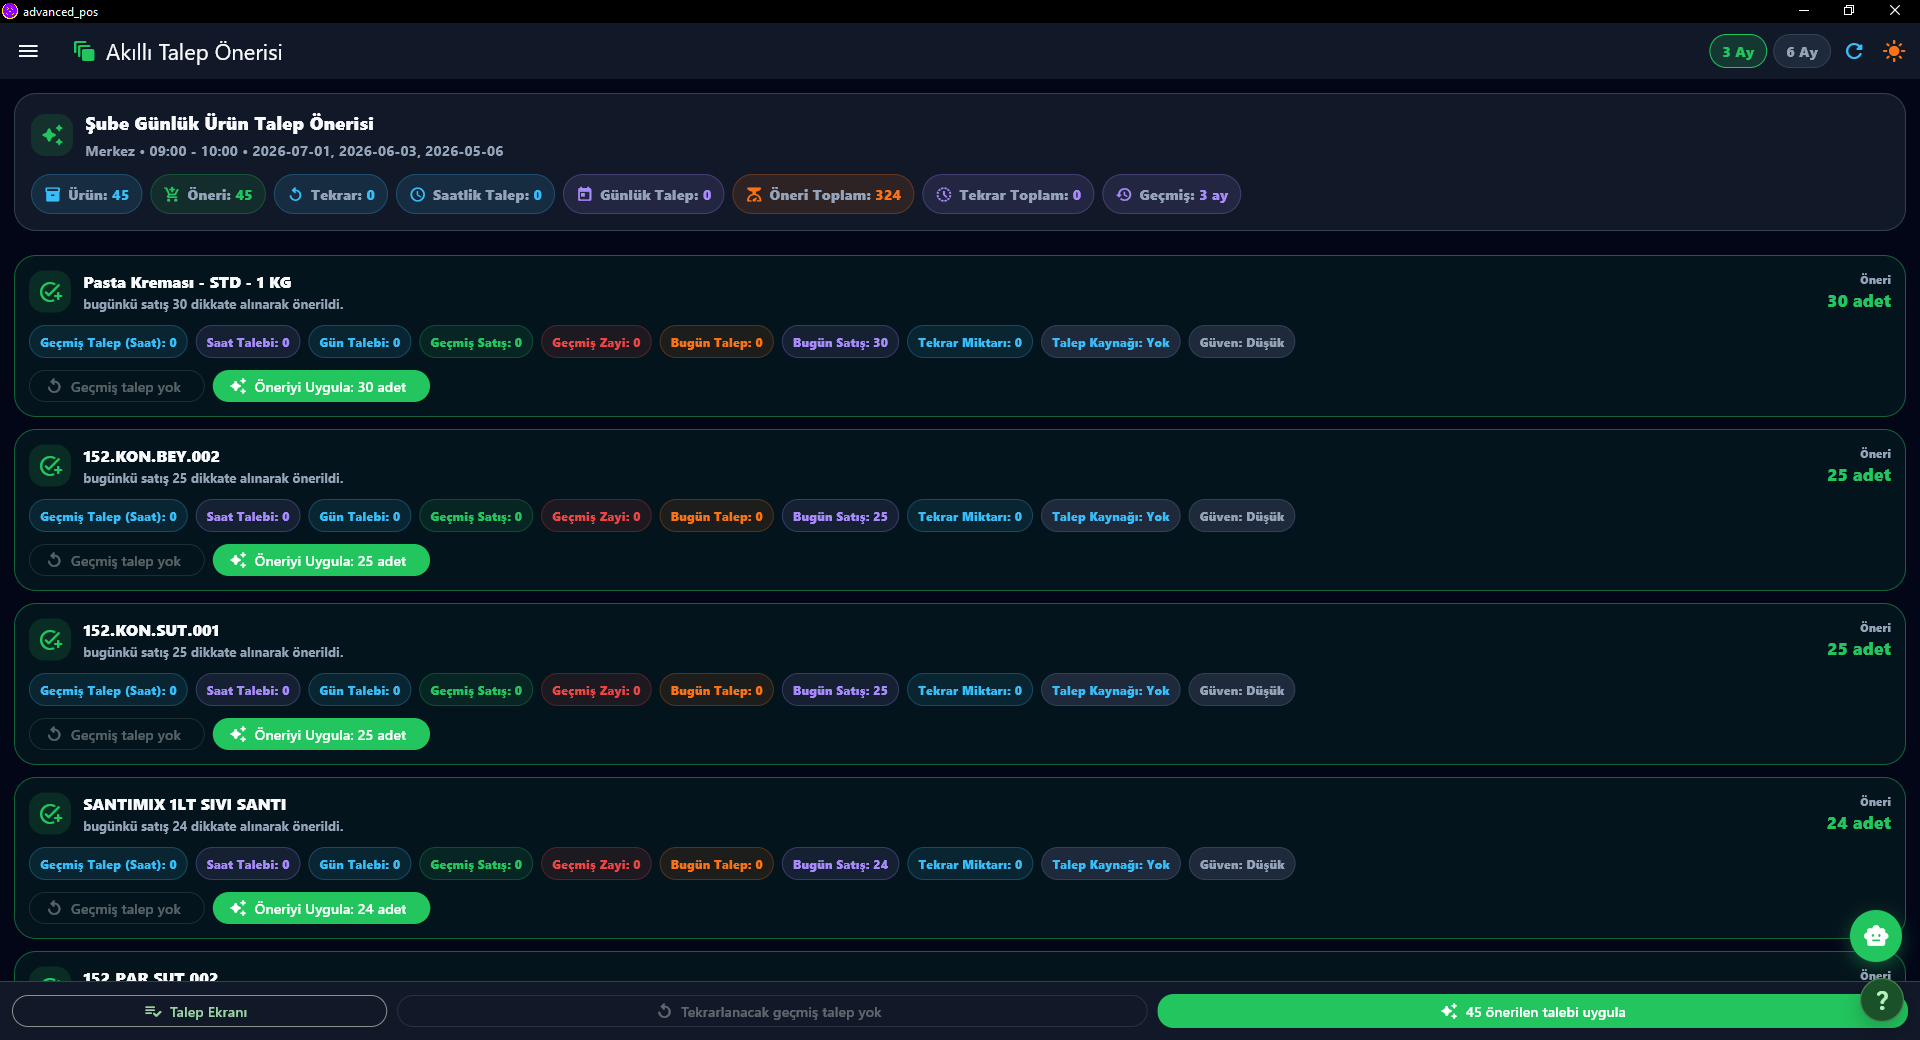Viewport: 1920px width, 1040px height.
Task: Click Geçmiş talep yok on 152.KON.BEY.002 card
Action: tap(117, 561)
